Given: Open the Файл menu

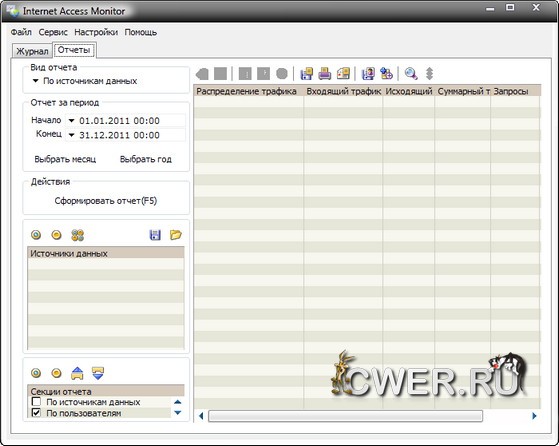Looking at the screenshot, I should click(21, 32).
